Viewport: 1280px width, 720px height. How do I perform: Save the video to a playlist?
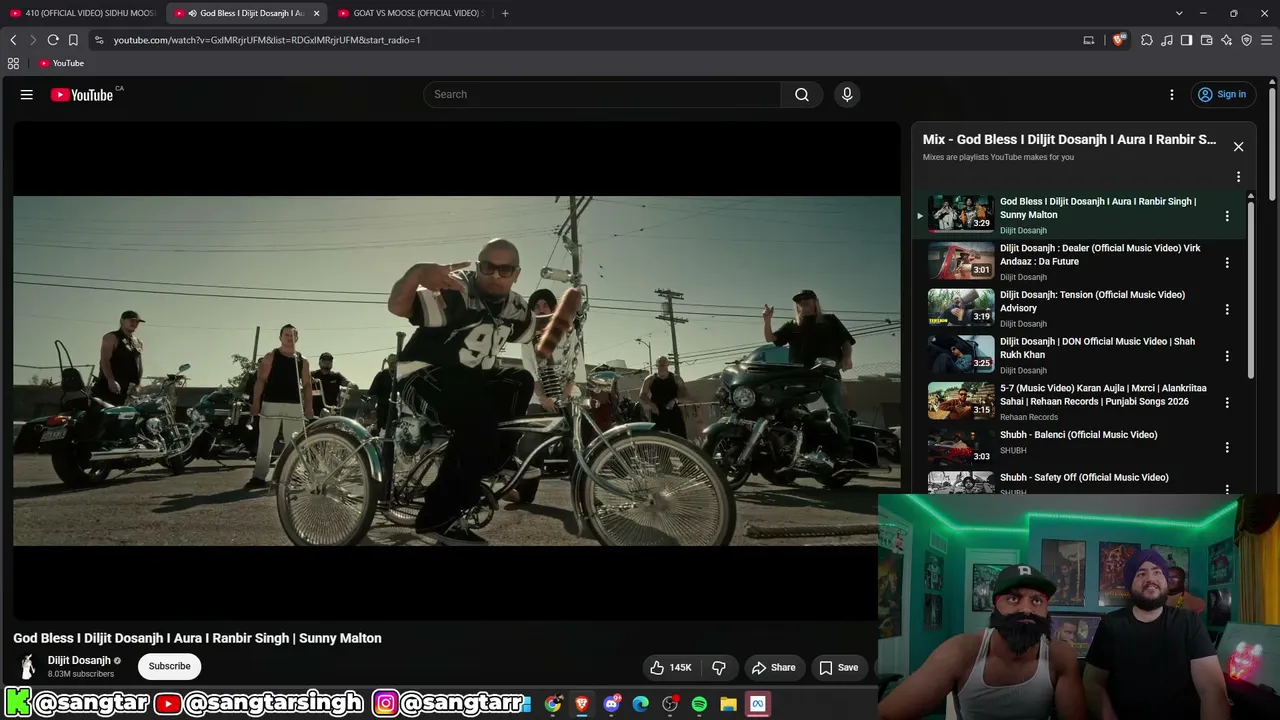coord(838,667)
